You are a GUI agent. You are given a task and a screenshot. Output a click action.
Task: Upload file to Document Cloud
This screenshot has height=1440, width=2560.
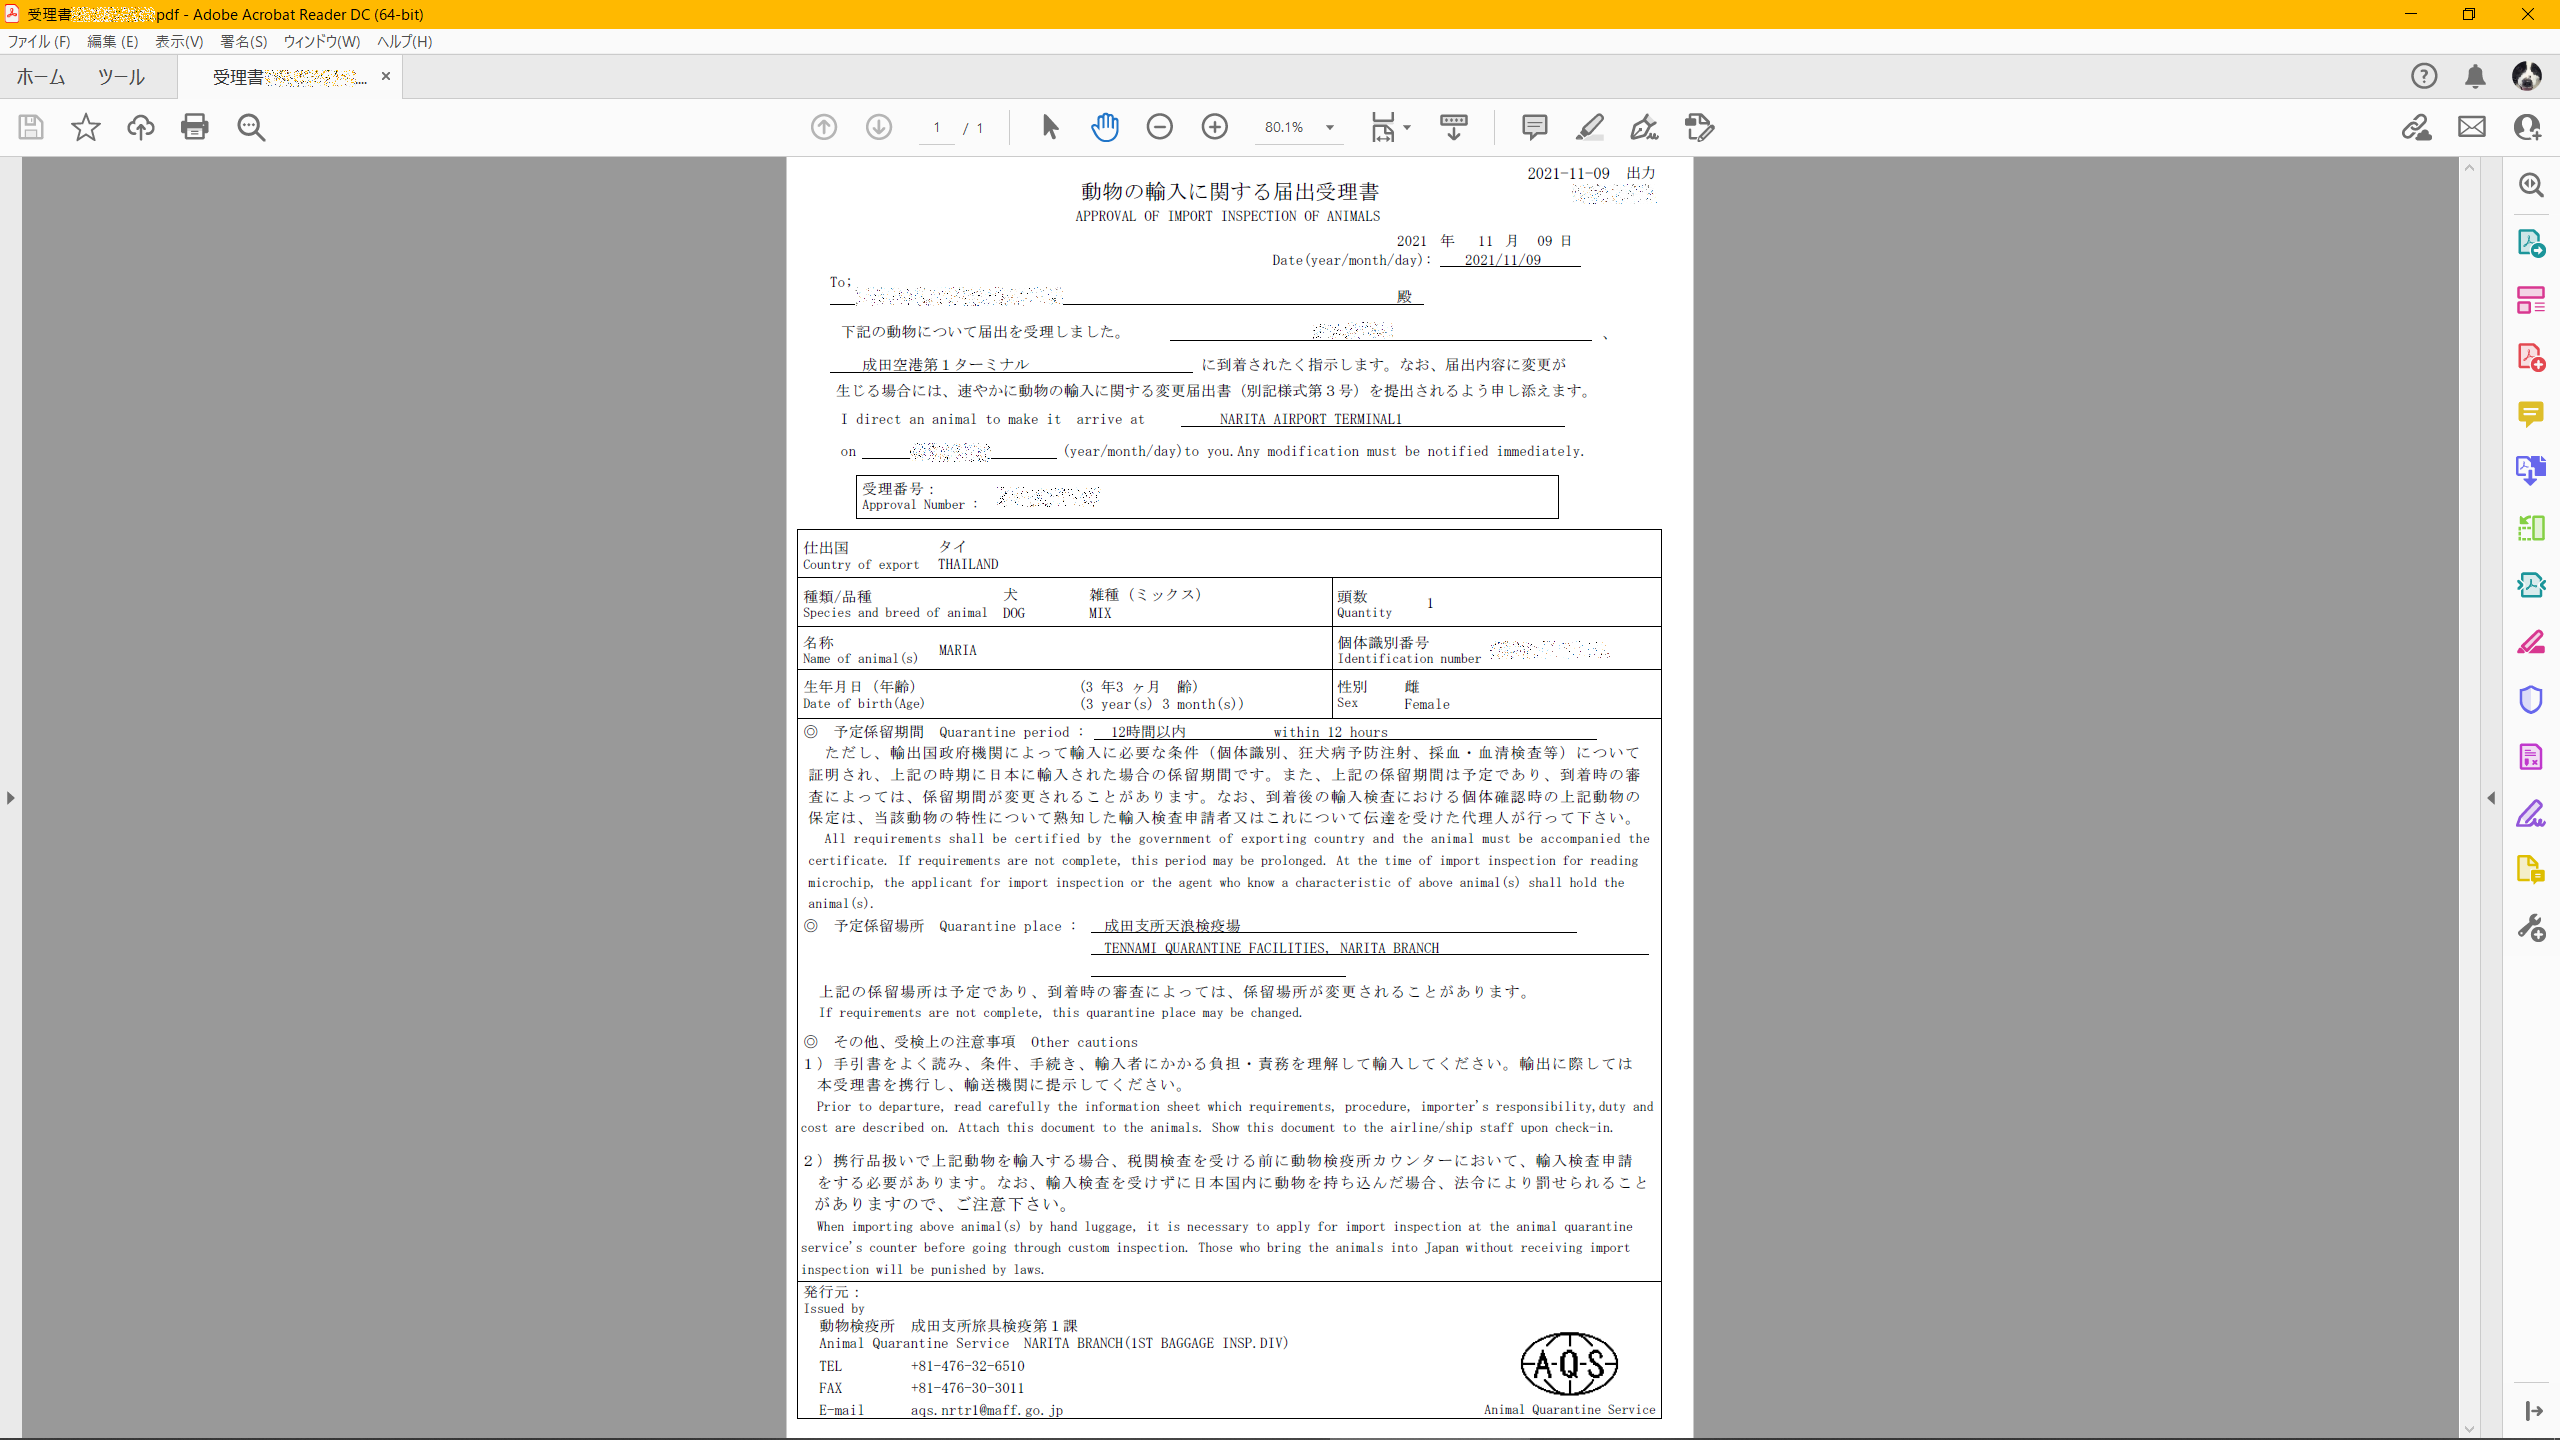tap(141, 127)
